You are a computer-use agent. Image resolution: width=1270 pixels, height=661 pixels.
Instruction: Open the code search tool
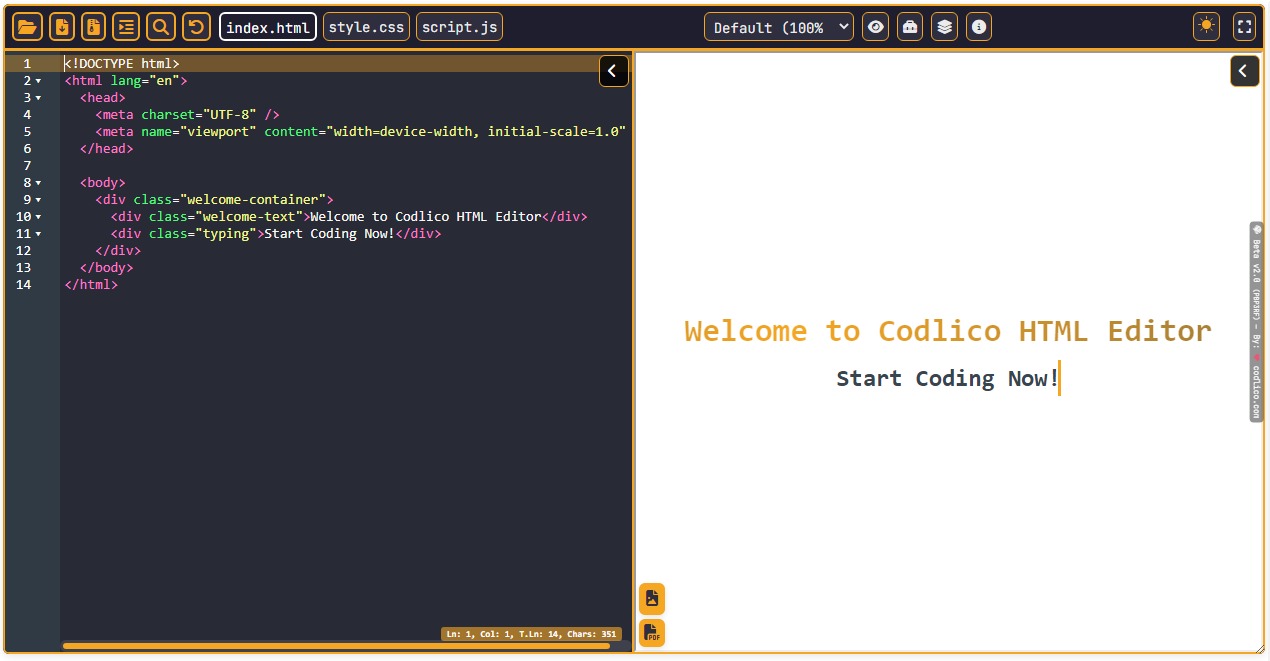coord(161,27)
